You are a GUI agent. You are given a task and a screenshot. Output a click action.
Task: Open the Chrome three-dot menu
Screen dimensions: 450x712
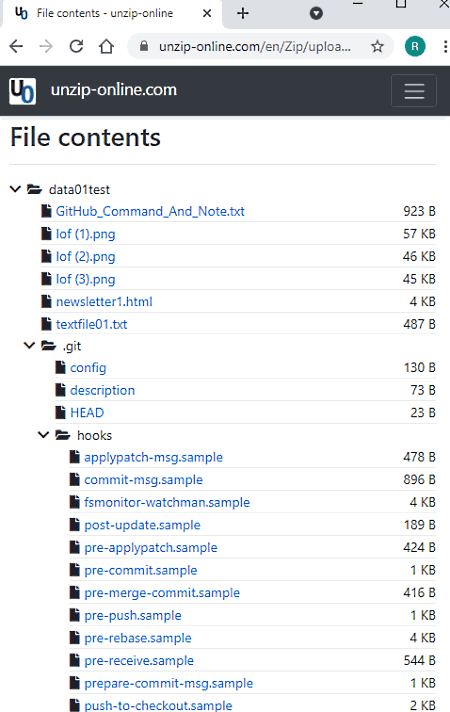coord(445,46)
